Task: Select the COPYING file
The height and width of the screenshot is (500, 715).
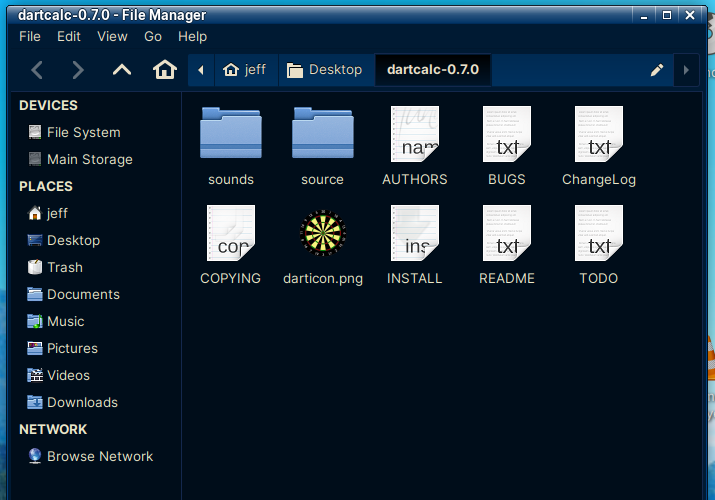Action: 231,233
